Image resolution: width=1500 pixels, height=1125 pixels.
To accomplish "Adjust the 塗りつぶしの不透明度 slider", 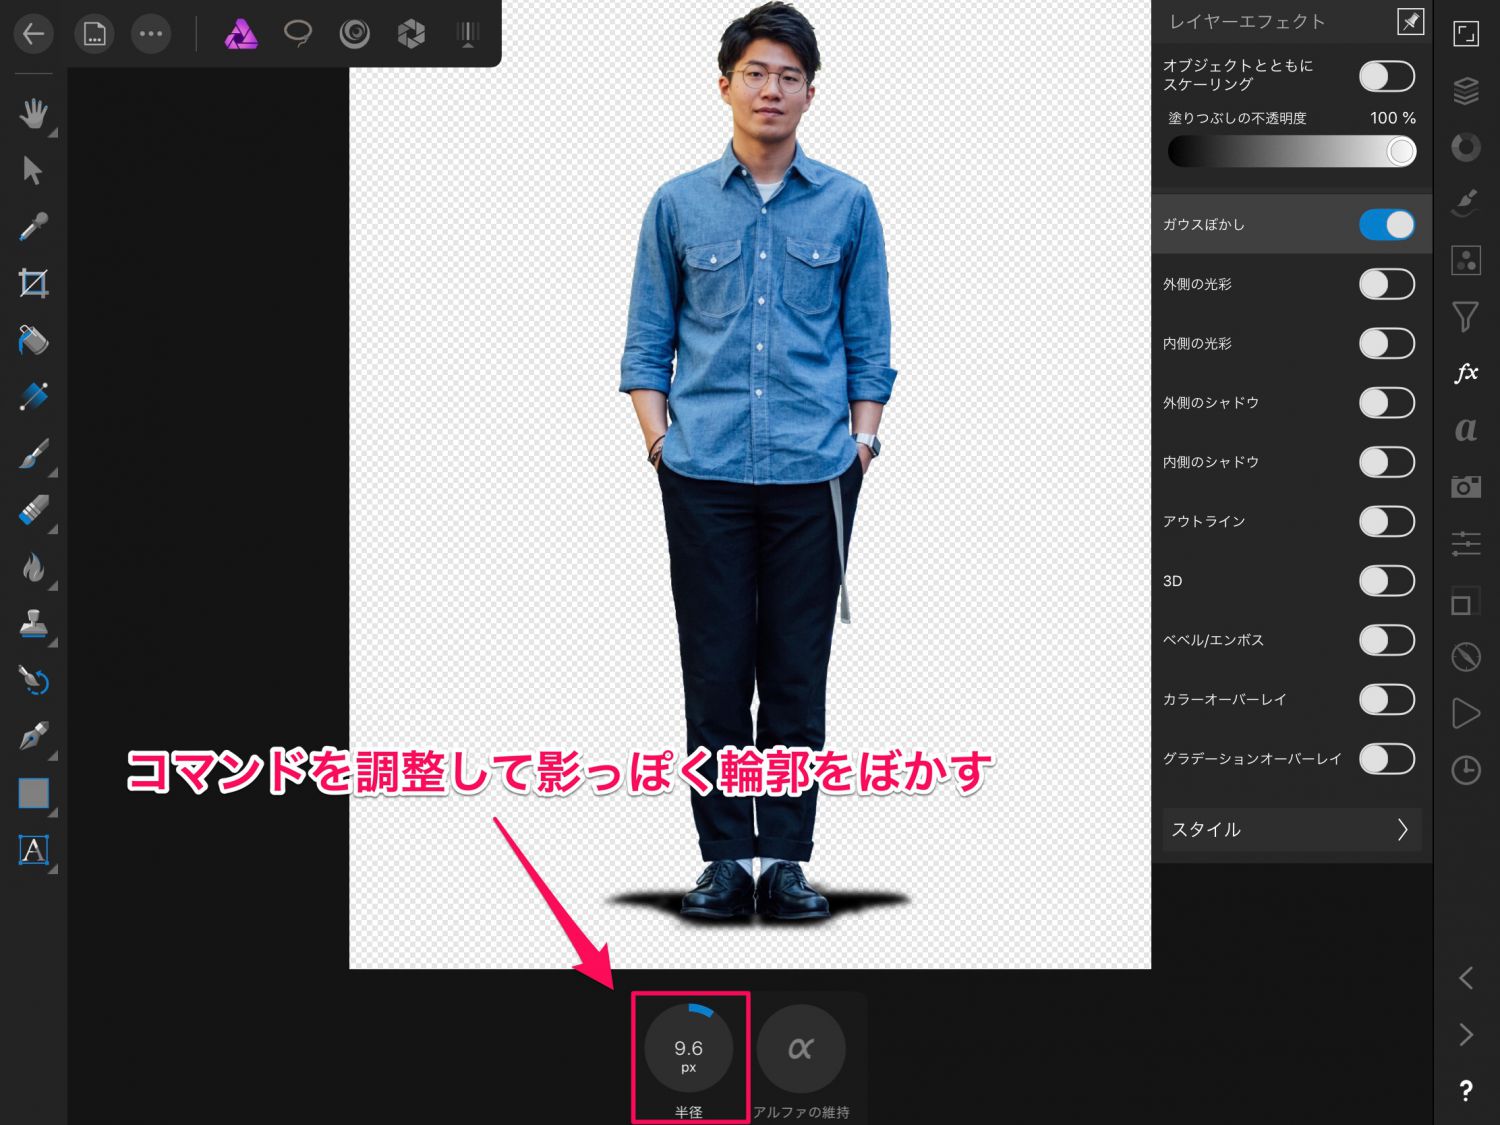I will coord(1290,152).
